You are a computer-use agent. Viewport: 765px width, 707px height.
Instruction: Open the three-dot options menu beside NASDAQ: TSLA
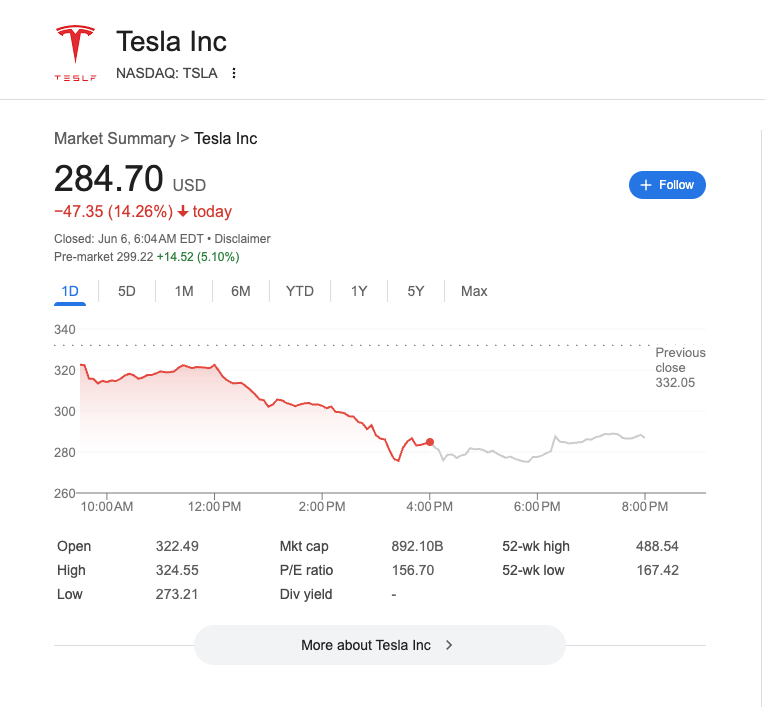pos(234,73)
